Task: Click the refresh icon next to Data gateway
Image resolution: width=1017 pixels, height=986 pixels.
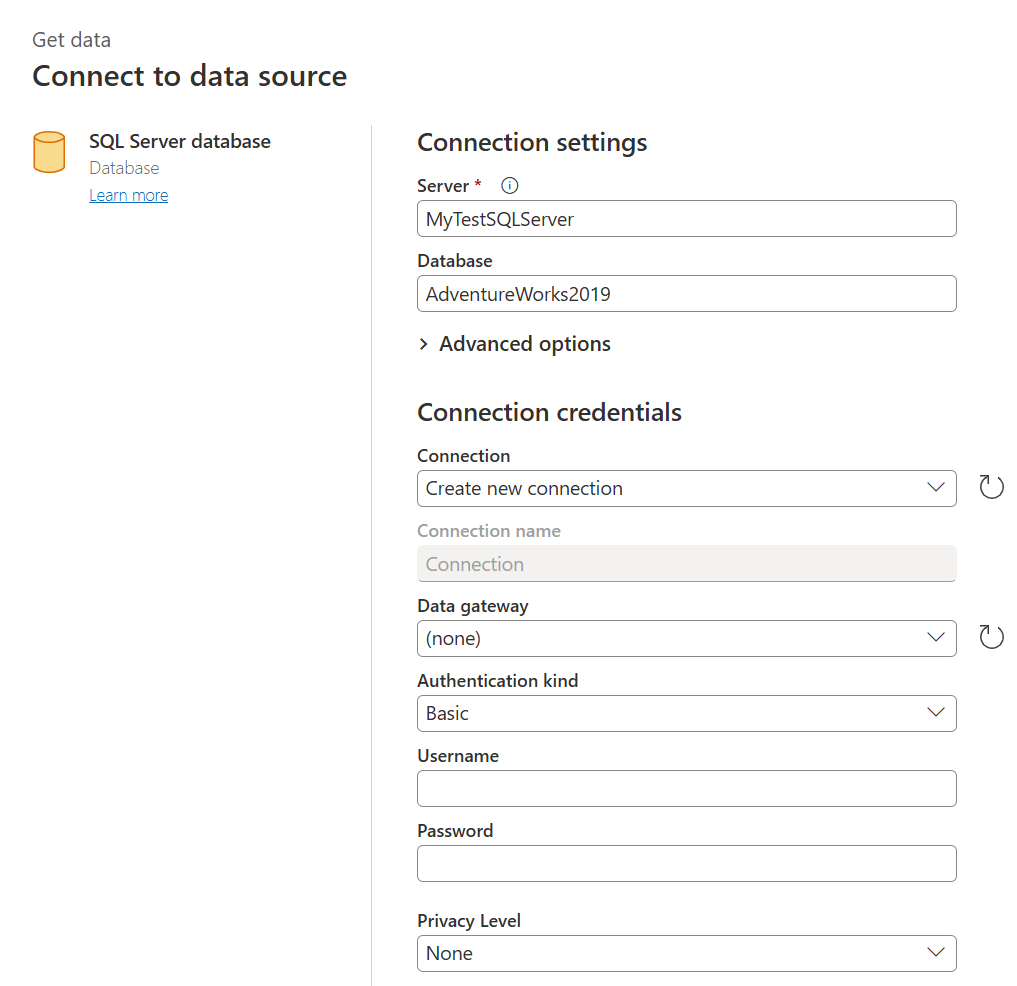Action: 991,637
